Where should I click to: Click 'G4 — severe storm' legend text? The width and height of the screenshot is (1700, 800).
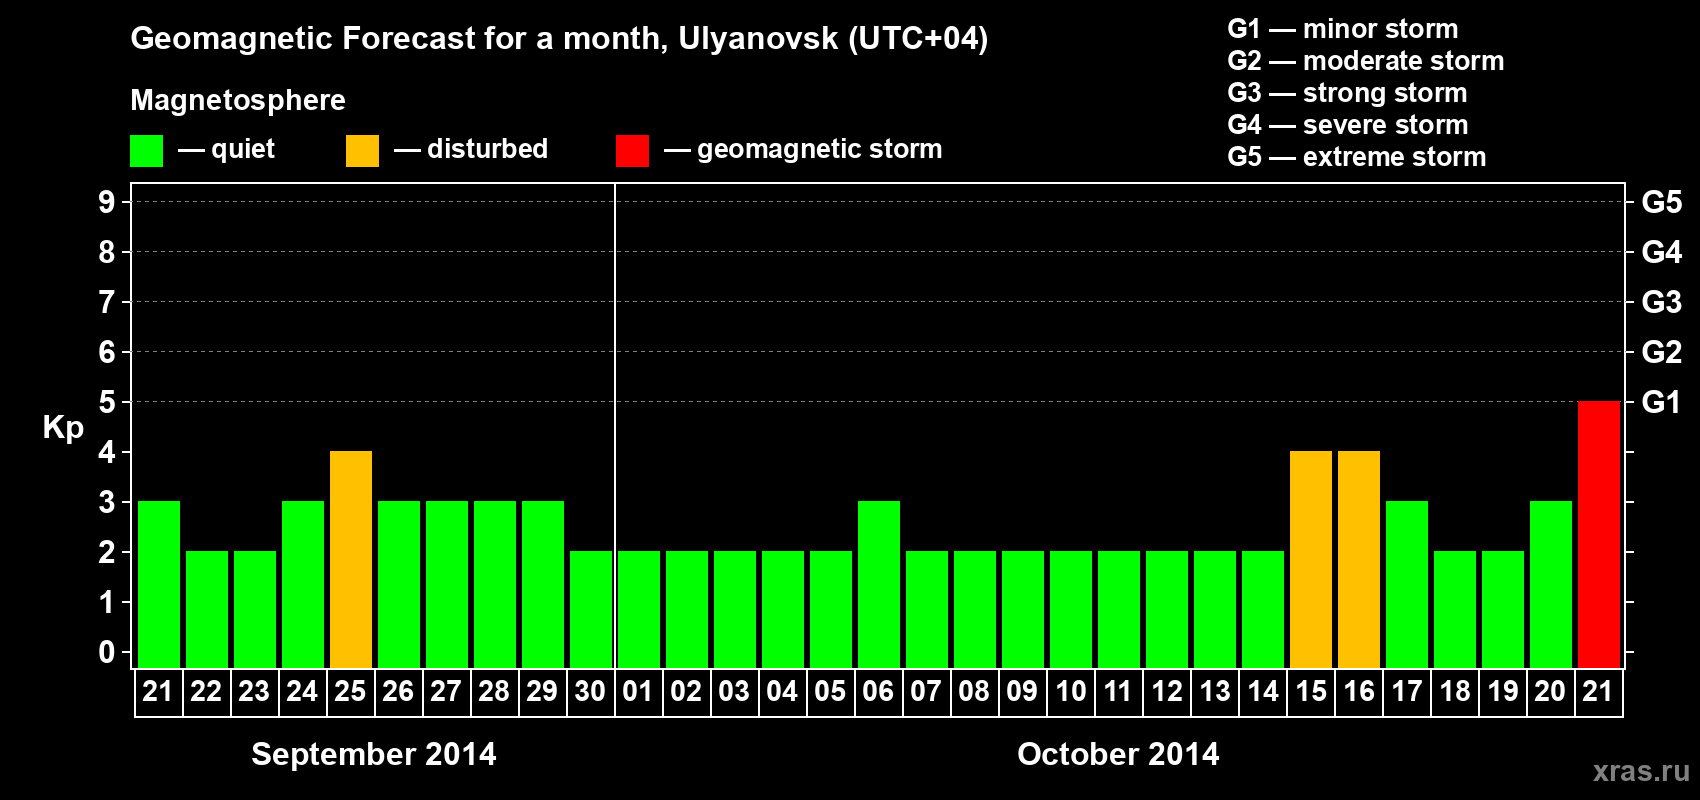point(1347,125)
